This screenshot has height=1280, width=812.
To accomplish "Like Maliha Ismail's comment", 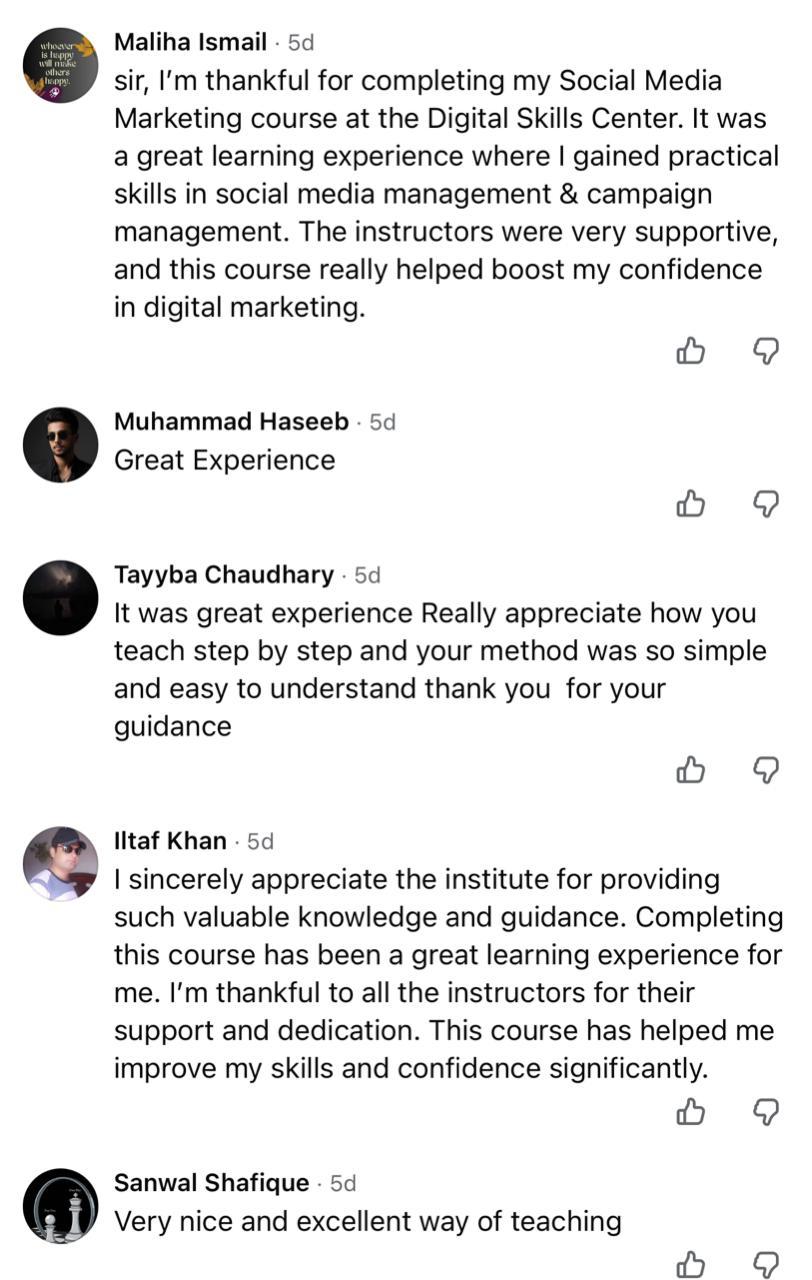I will 691,351.
